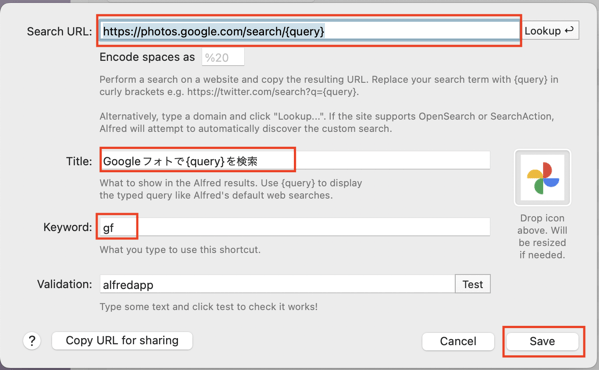Save the custom search

pos(542,341)
